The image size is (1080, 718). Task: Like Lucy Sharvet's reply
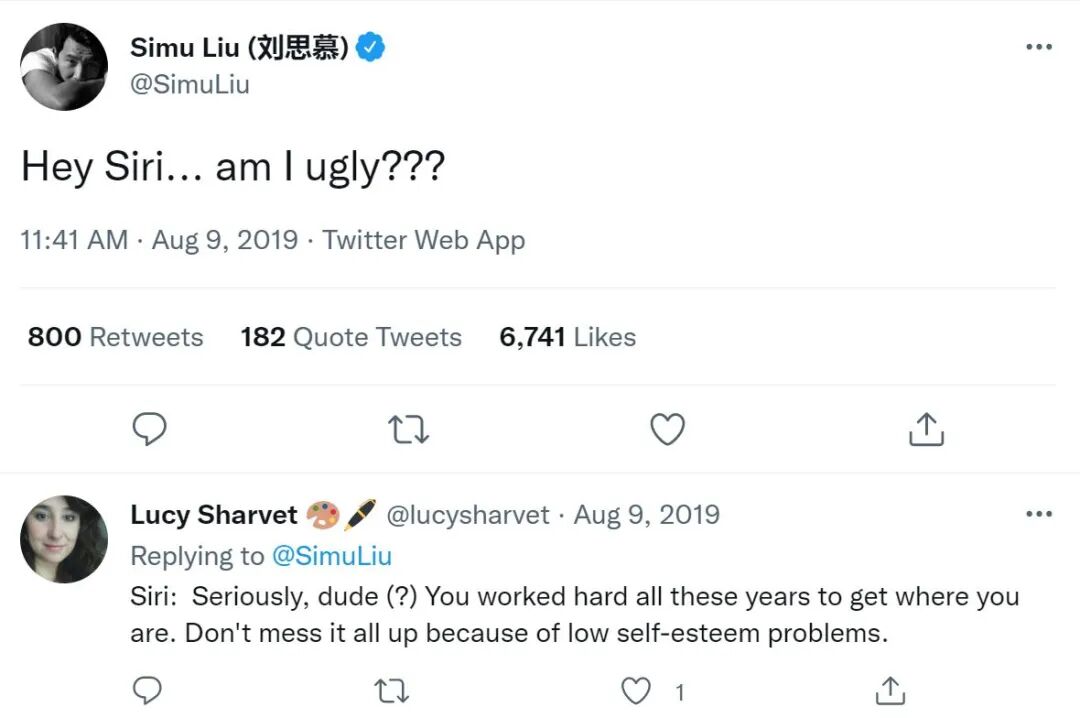(x=636, y=690)
